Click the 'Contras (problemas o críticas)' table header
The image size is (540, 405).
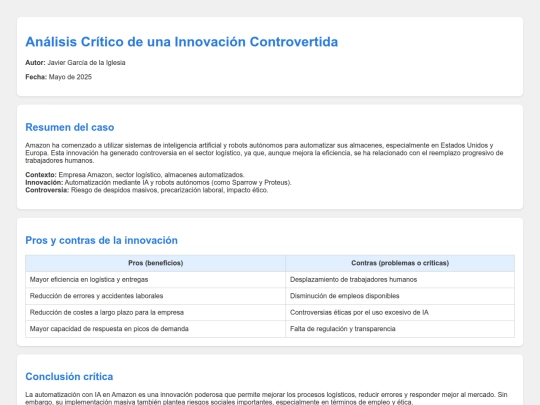point(400,263)
